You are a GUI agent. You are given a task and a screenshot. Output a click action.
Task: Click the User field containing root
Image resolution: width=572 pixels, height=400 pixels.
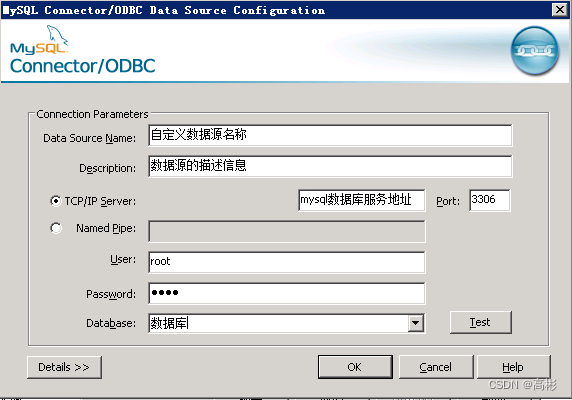coord(287,262)
